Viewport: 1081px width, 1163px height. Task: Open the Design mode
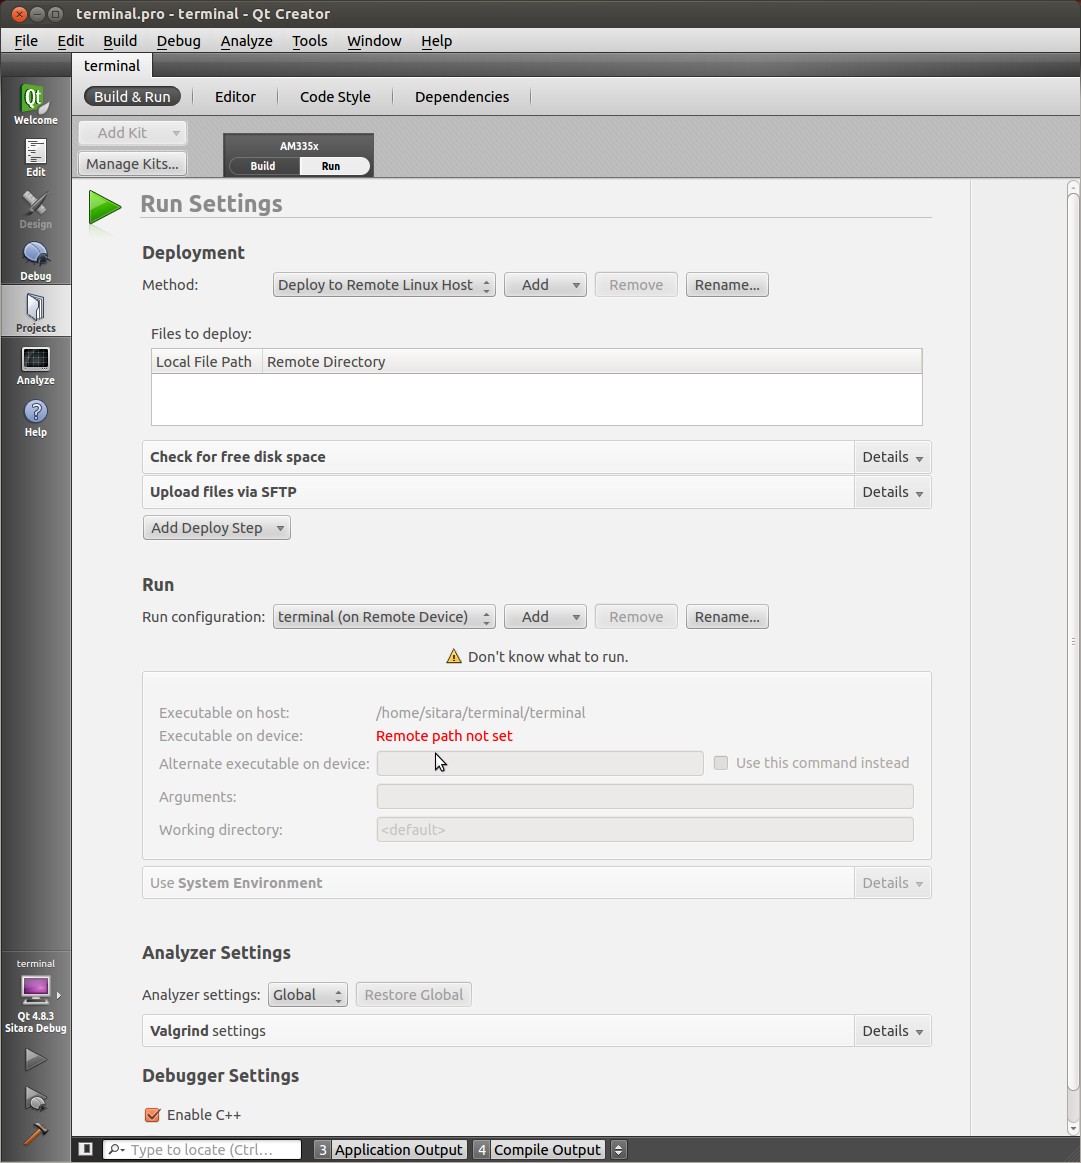coord(35,209)
